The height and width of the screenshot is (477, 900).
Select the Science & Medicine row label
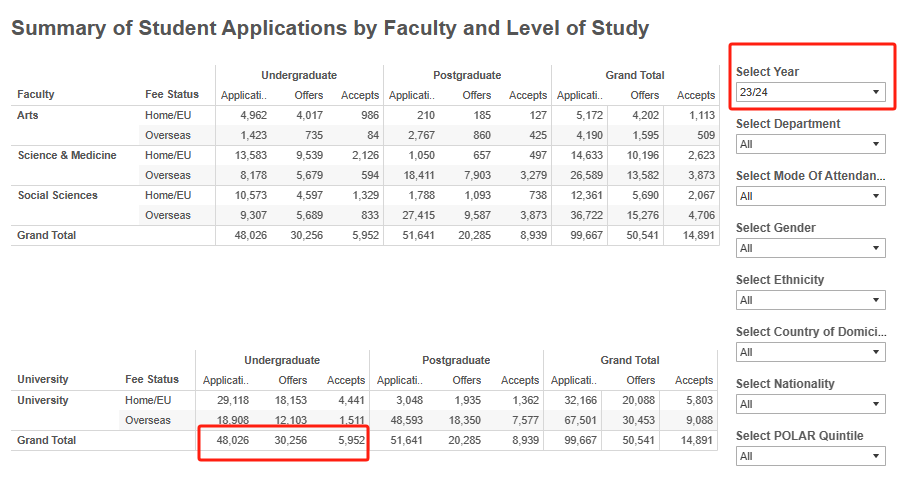click(x=67, y=155)
